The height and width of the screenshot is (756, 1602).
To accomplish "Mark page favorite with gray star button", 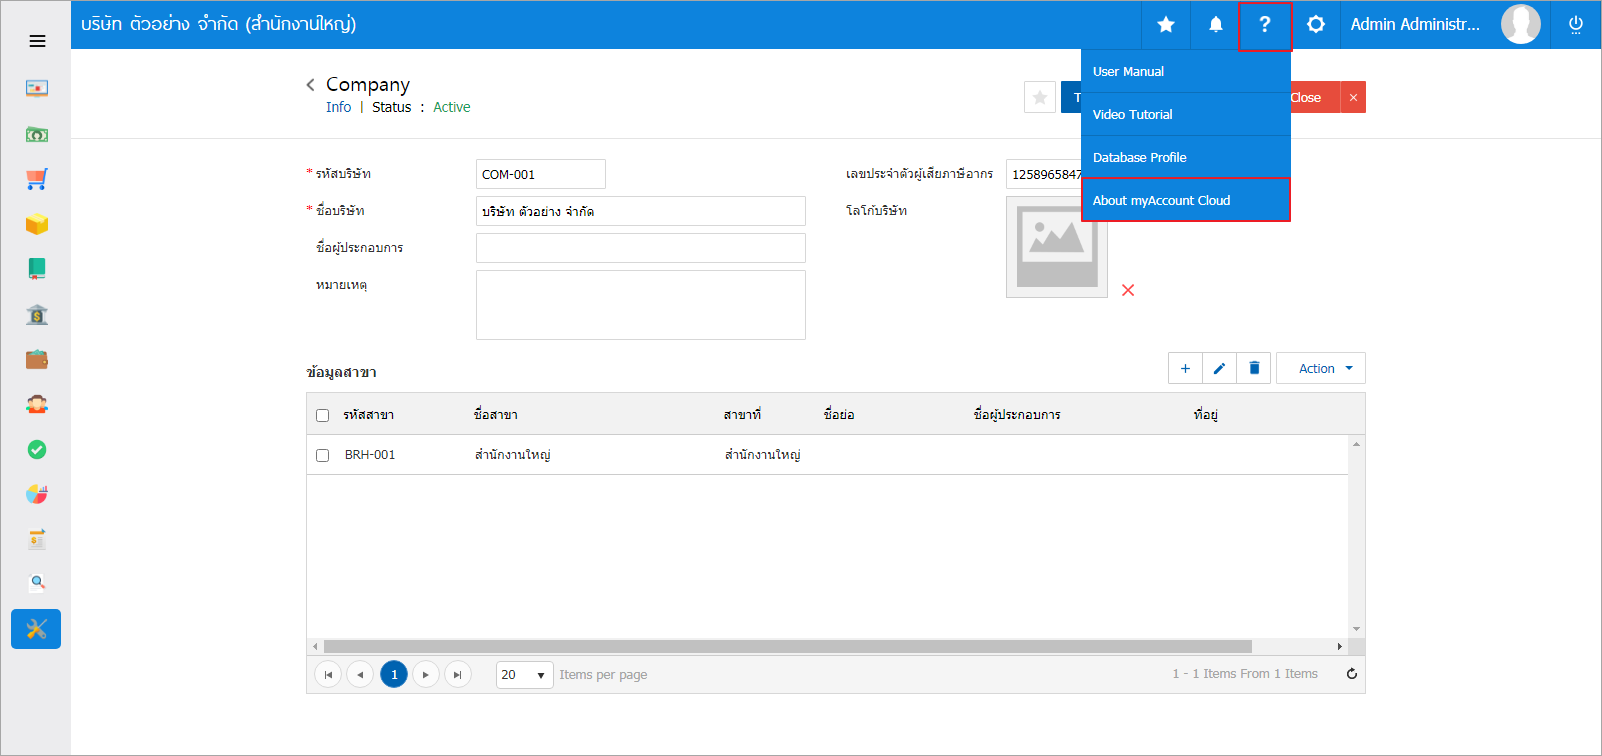I will point(1040,97).
